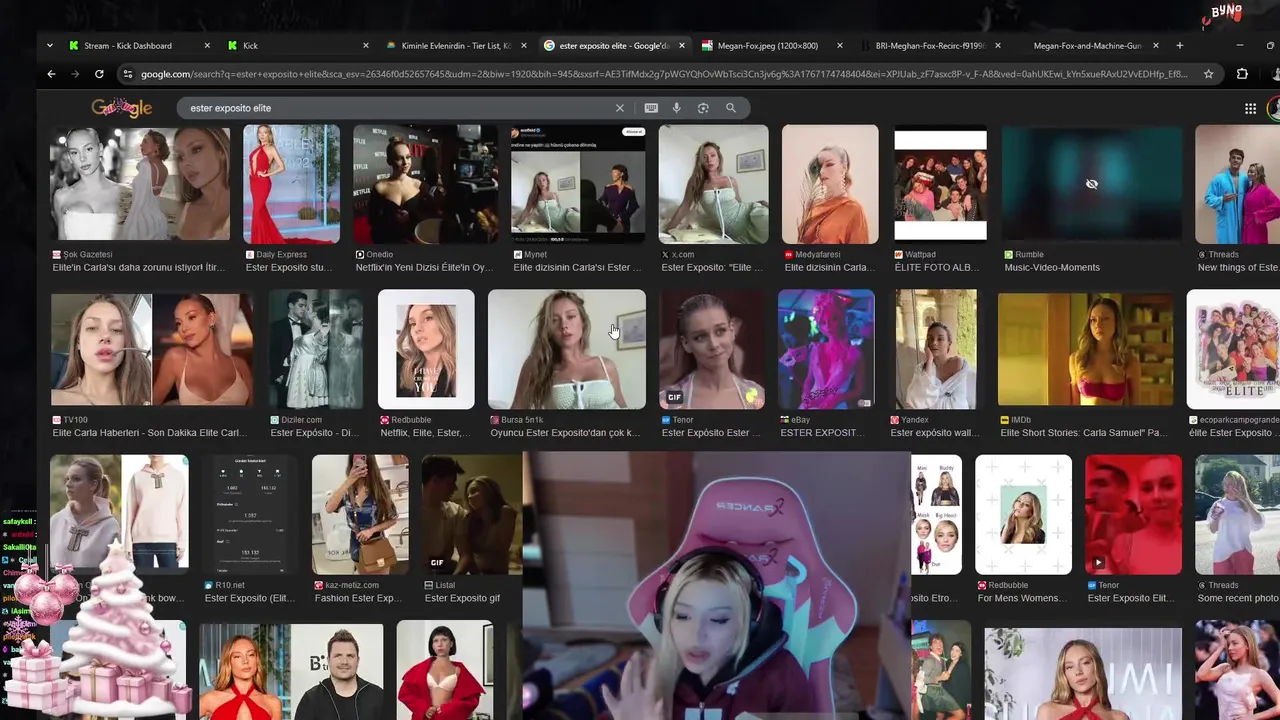
Task: Open the on-screen keyboard input tool
Action: pyautogui.click(x=651, y=108)
